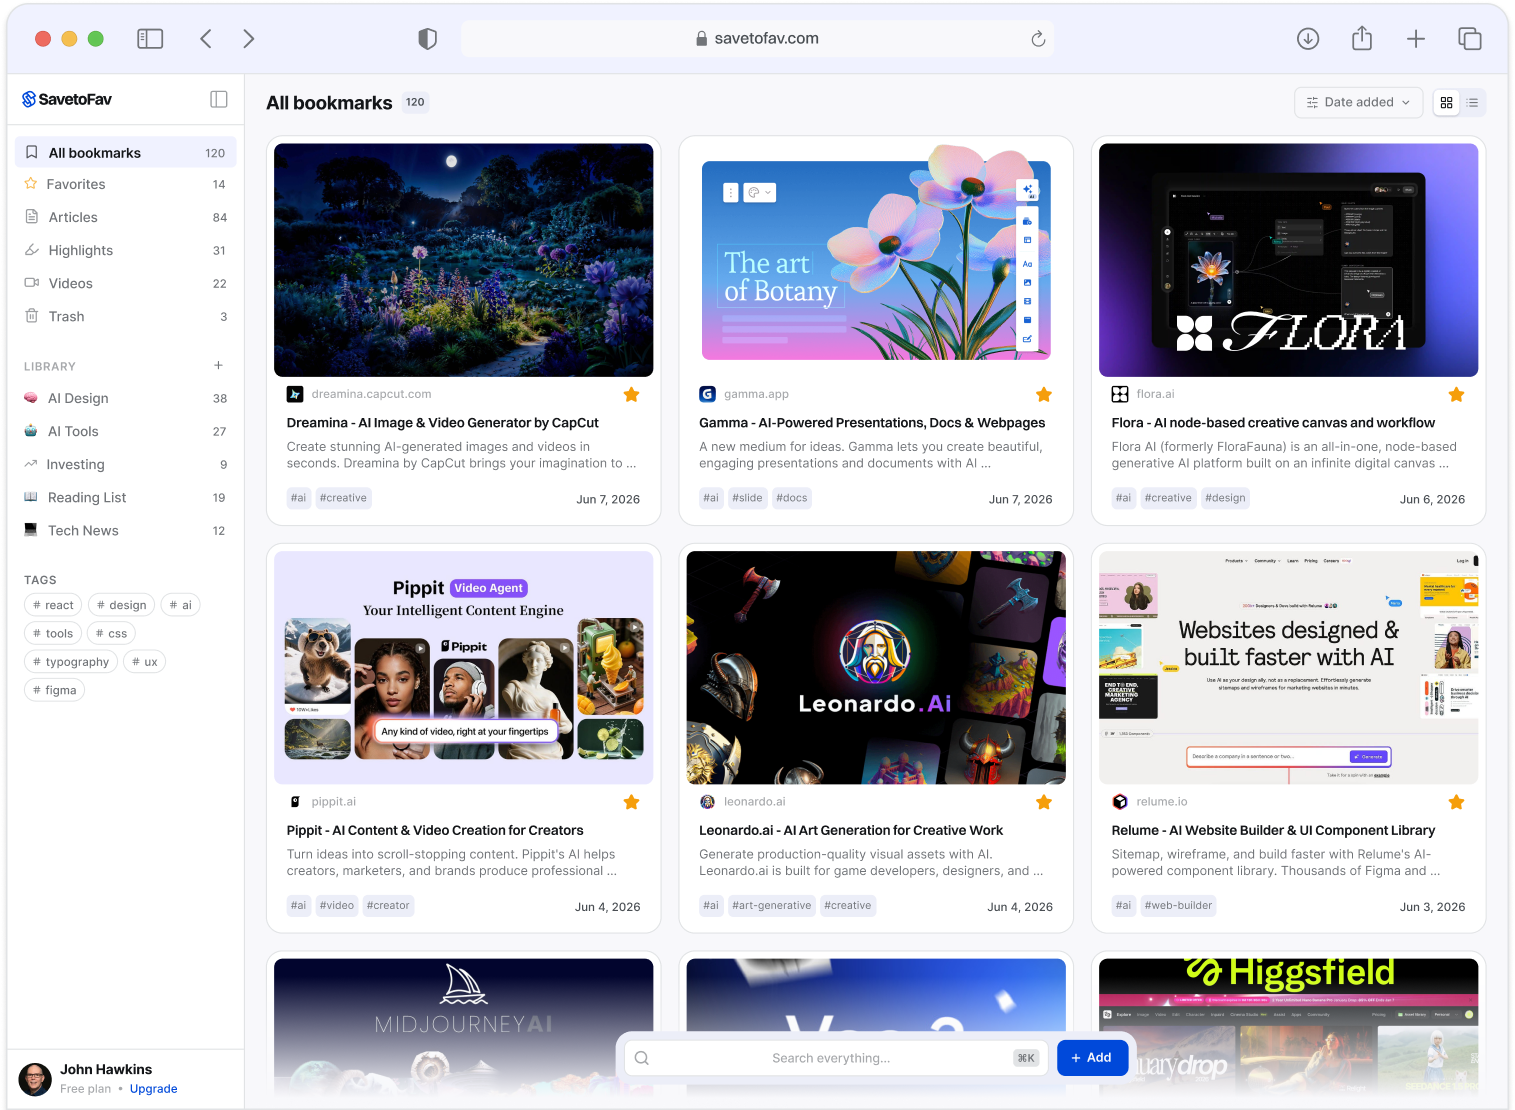Viewport: 1515px width, 1110px height.
Task: Click the leonardo.ai site favicon
Action: pos(707,802)
